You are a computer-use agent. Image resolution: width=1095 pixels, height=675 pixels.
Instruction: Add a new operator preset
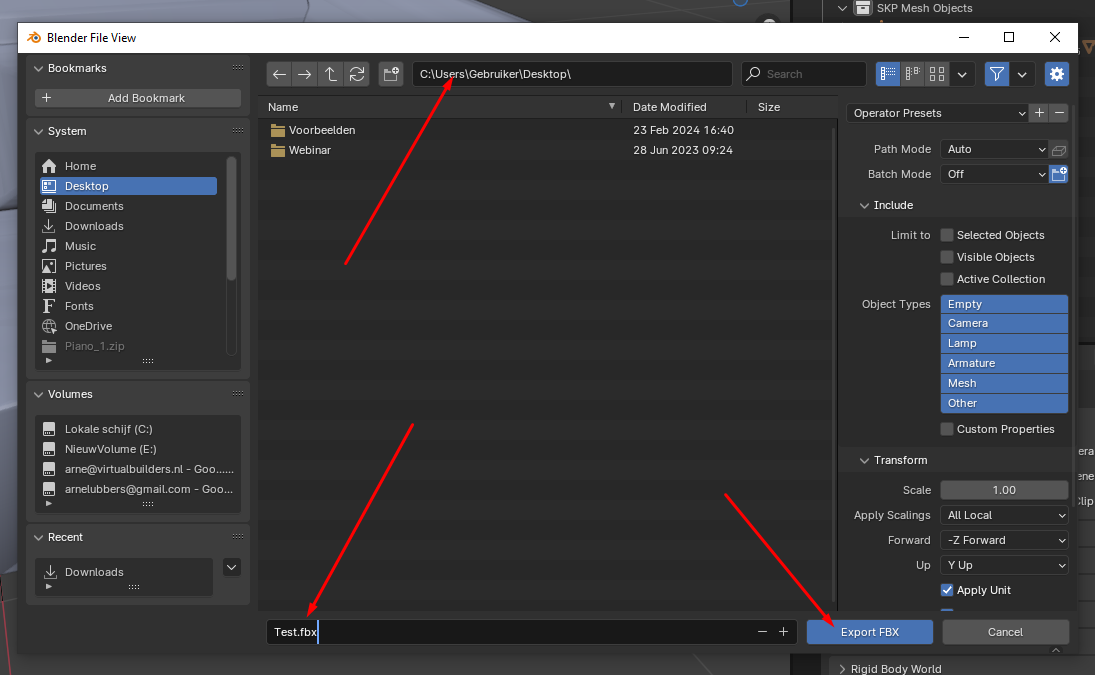pyautogui.click(x=1039, y=113)
